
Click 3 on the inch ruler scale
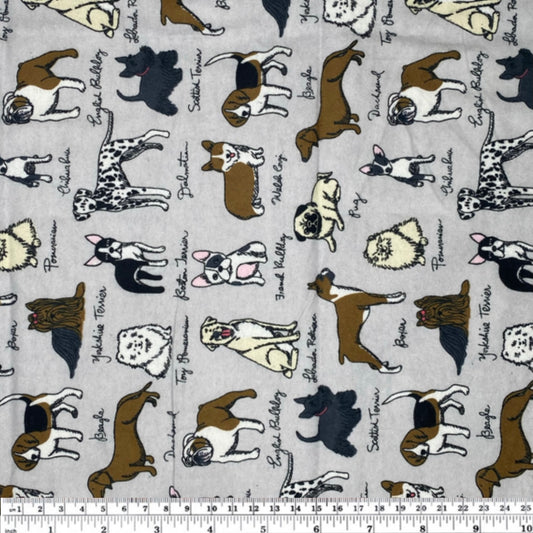(x=157, y=529)
